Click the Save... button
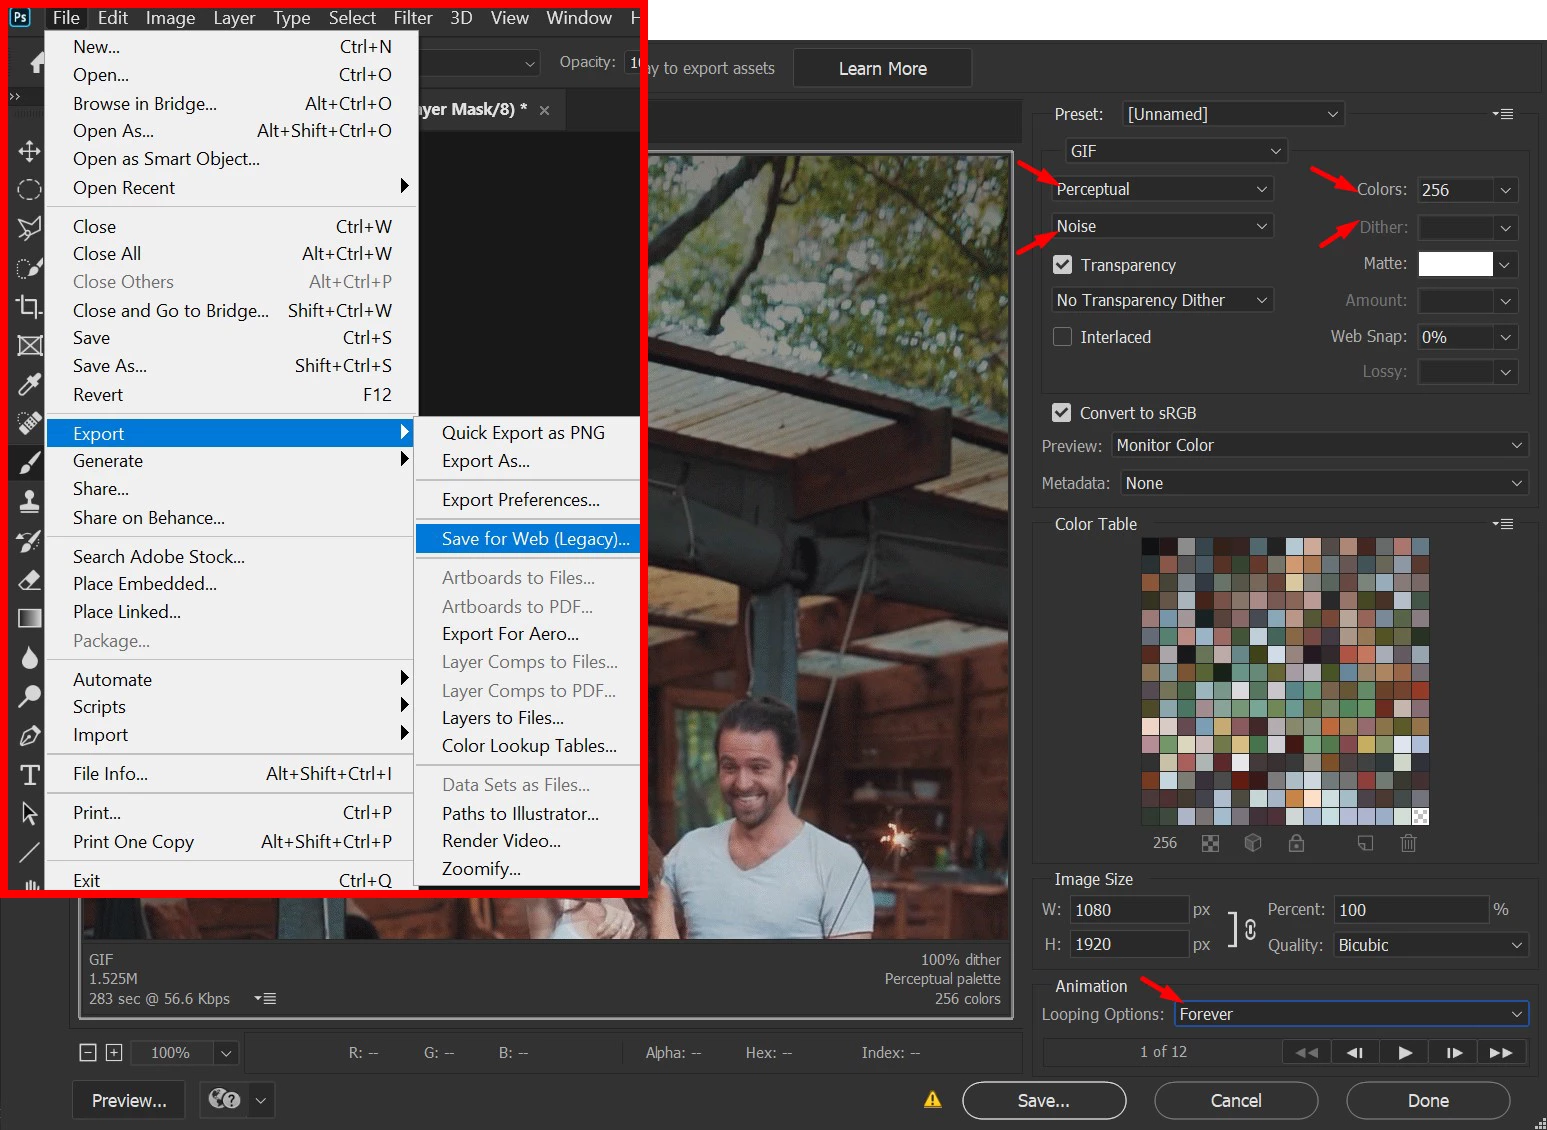This screenshot has width=1547, height=1130. coord(1044,1101)
